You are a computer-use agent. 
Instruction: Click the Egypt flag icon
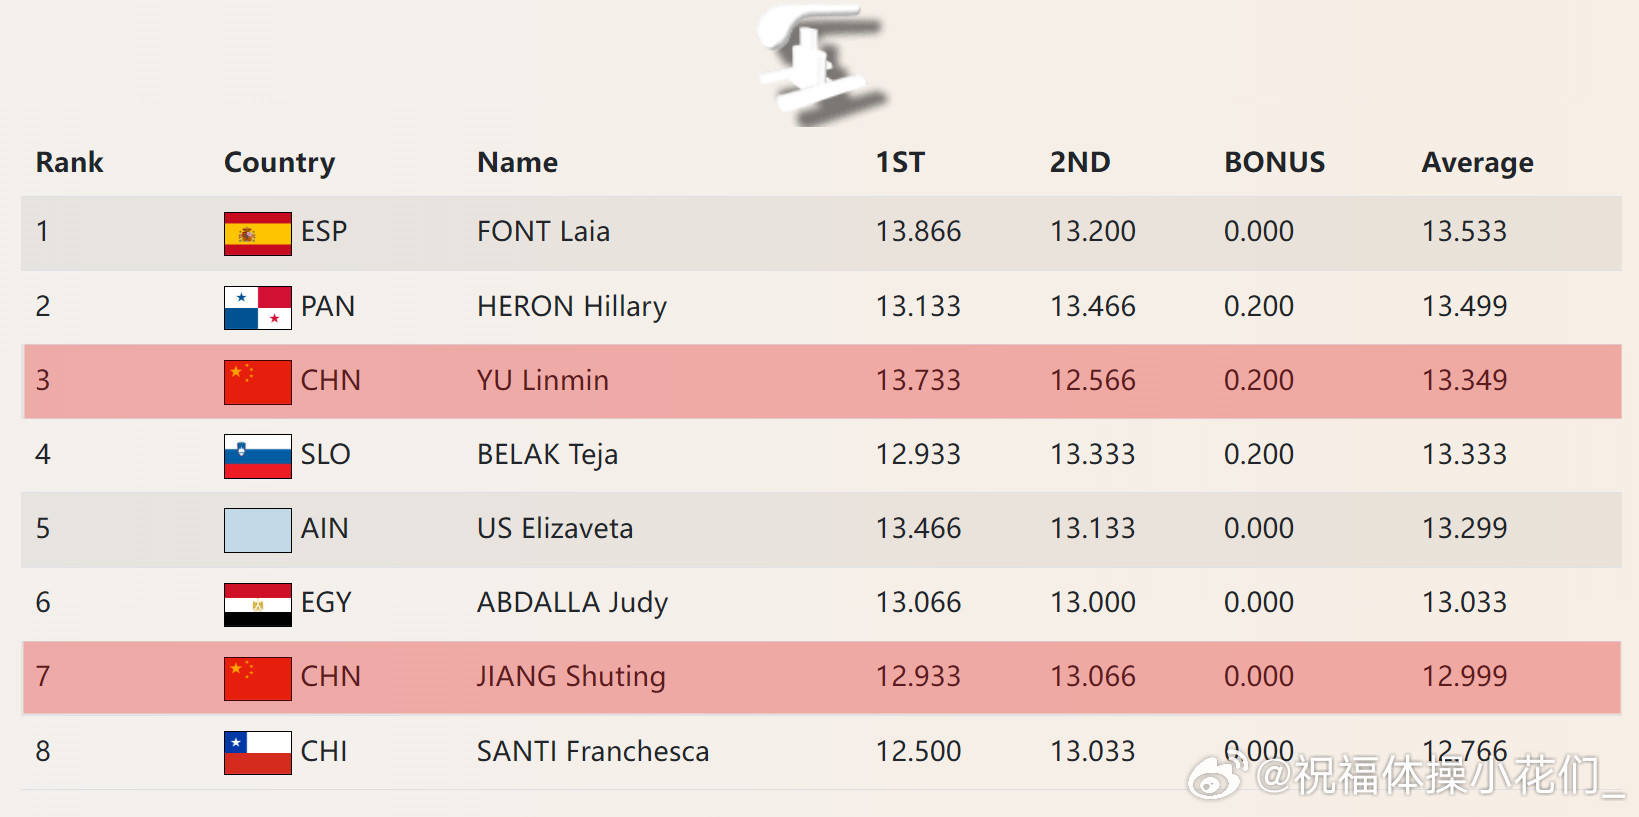point(257,603)
